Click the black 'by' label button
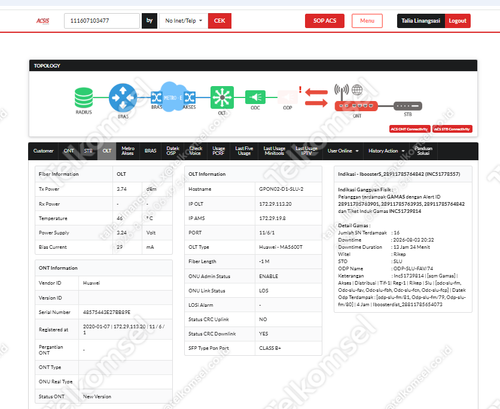This screenshot has height=409, width=500. pyautogui.click(x=149, y=21)
